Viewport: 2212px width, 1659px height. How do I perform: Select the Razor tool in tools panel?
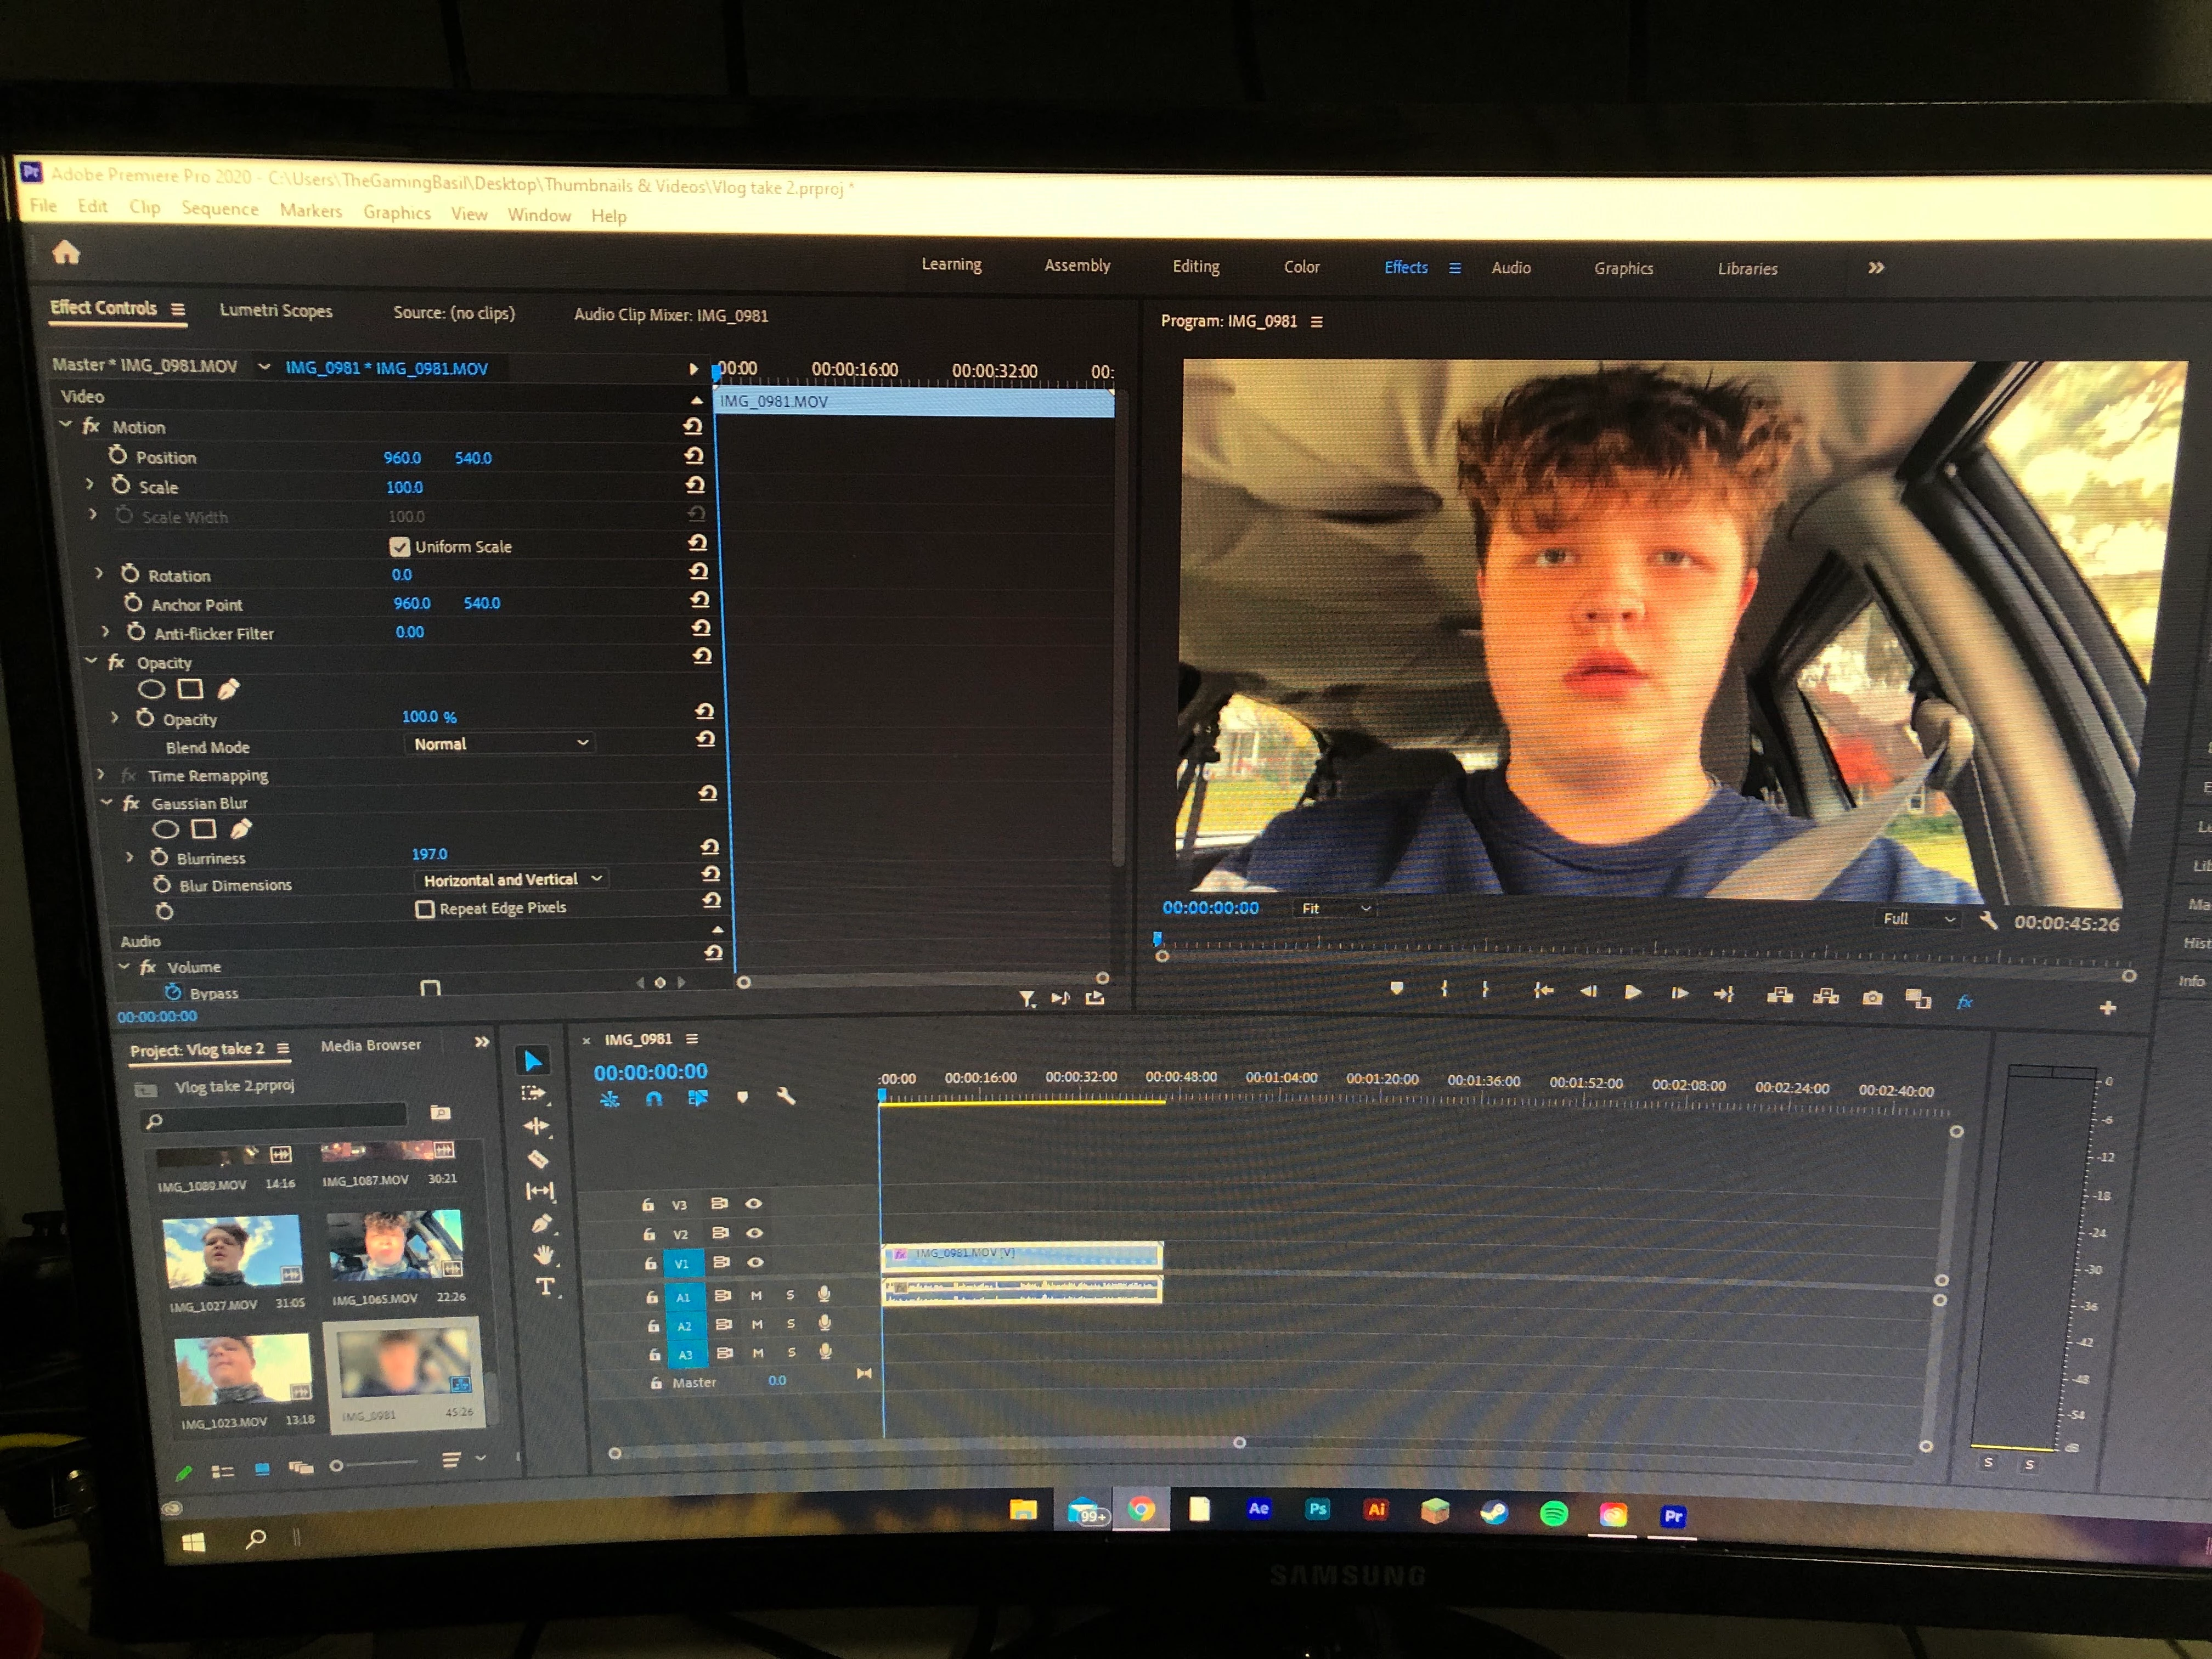pyautogui.click(x=538, y=1159)
